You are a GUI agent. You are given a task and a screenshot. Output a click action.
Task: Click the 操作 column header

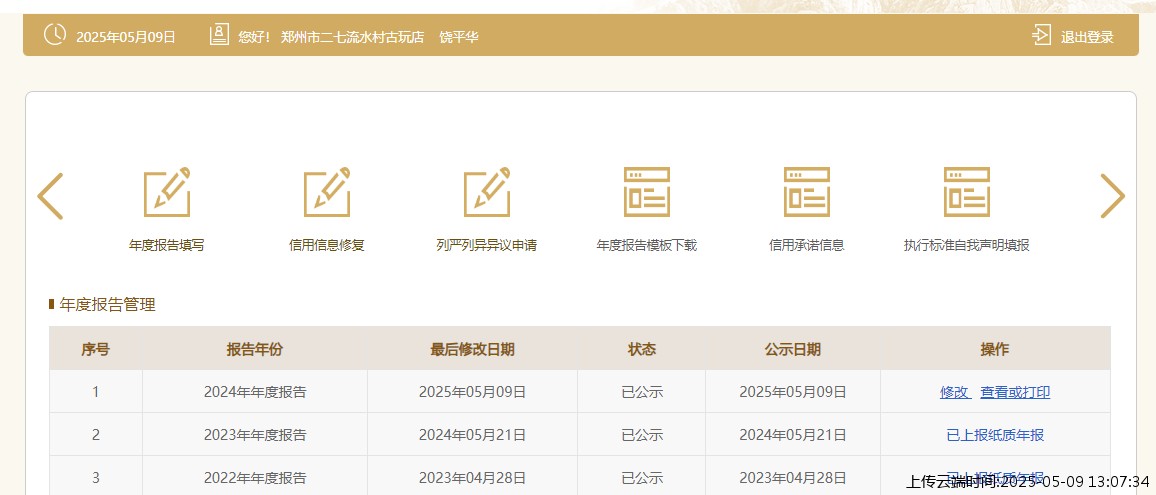click(x=995, y=350)
